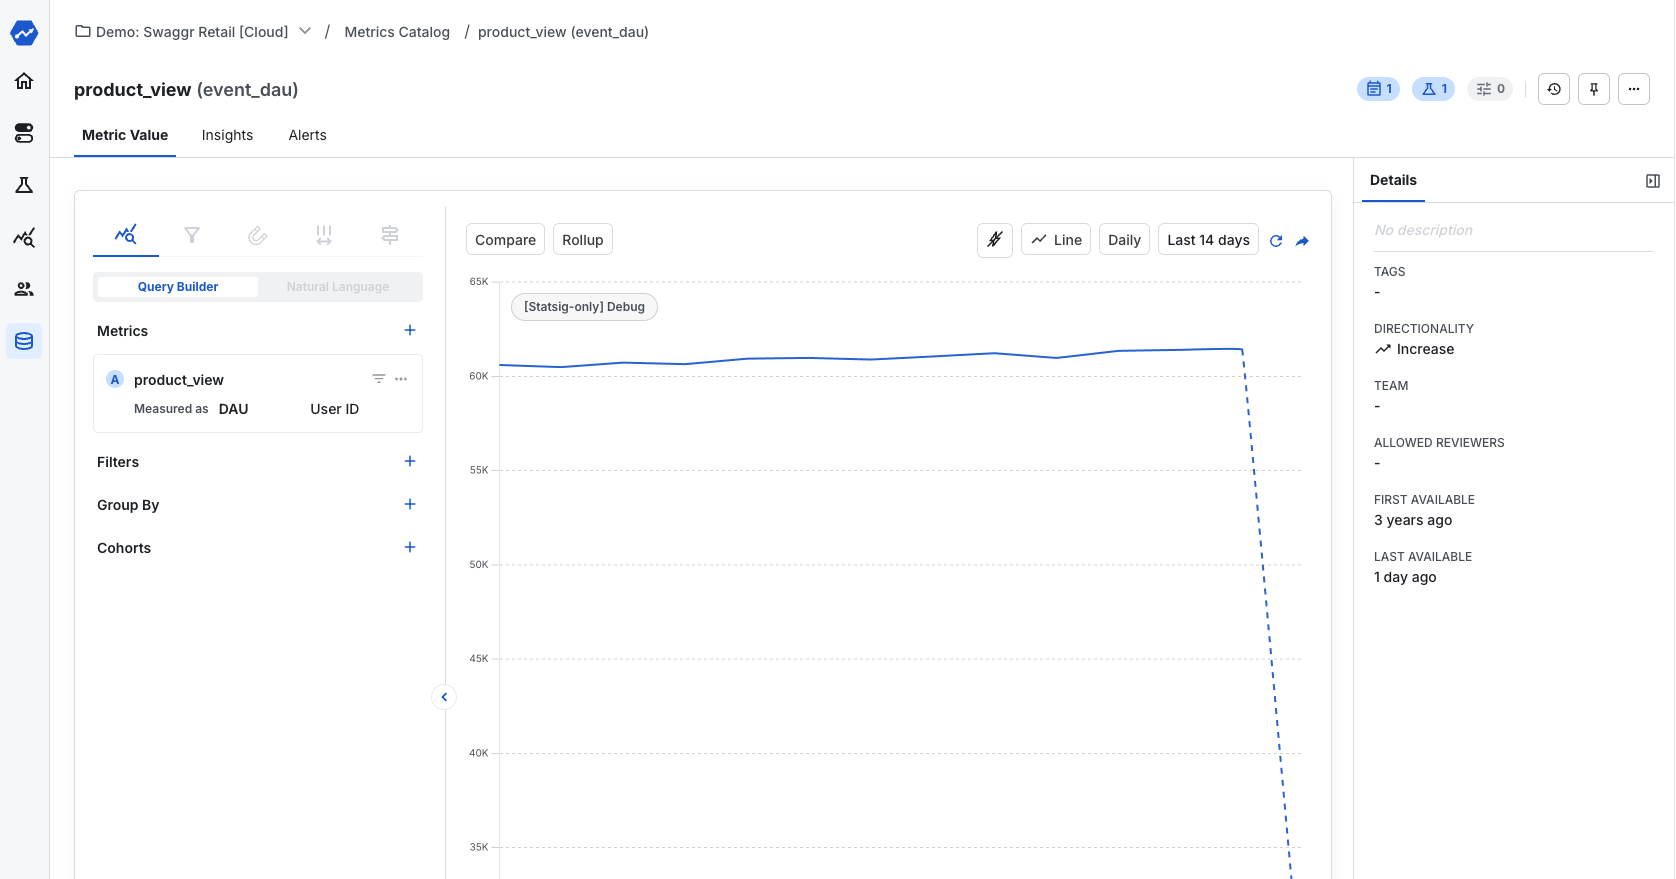Collapse the query builder panel chevron
Image resolution: width=1676 pixels, height=879 pixels.
click(444, 697)
